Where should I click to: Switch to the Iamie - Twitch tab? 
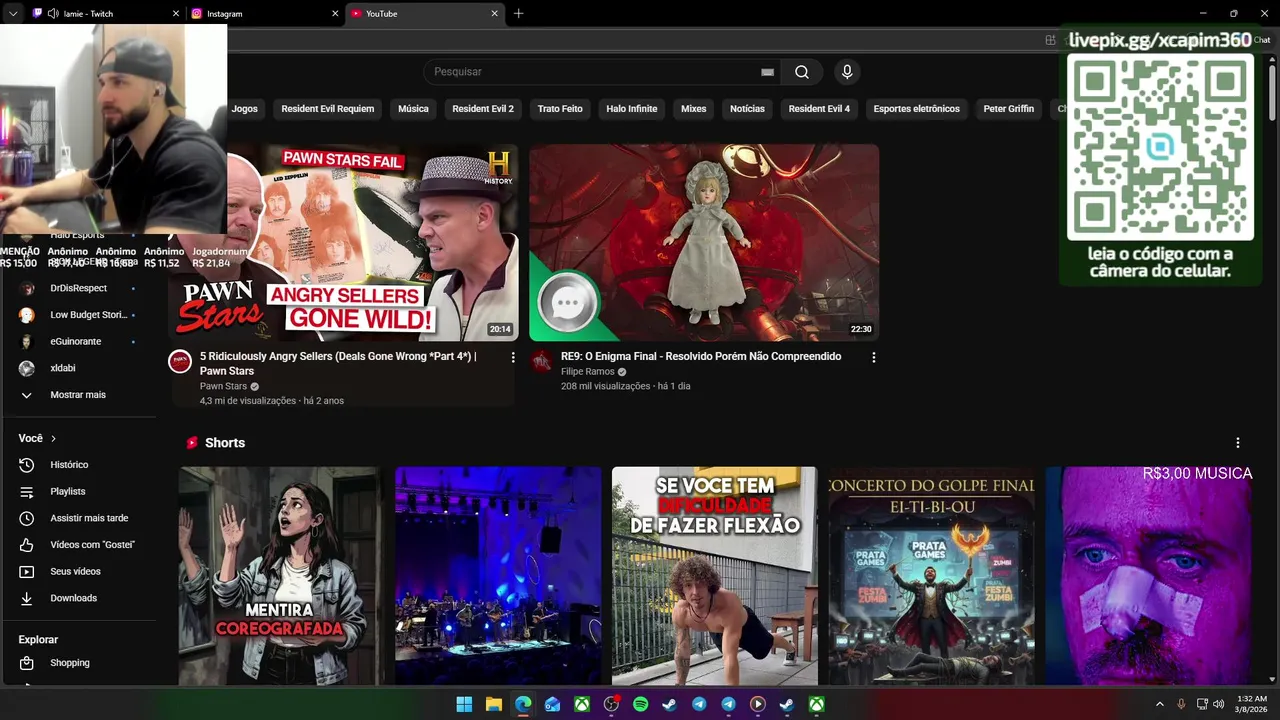tap(105, 14)
